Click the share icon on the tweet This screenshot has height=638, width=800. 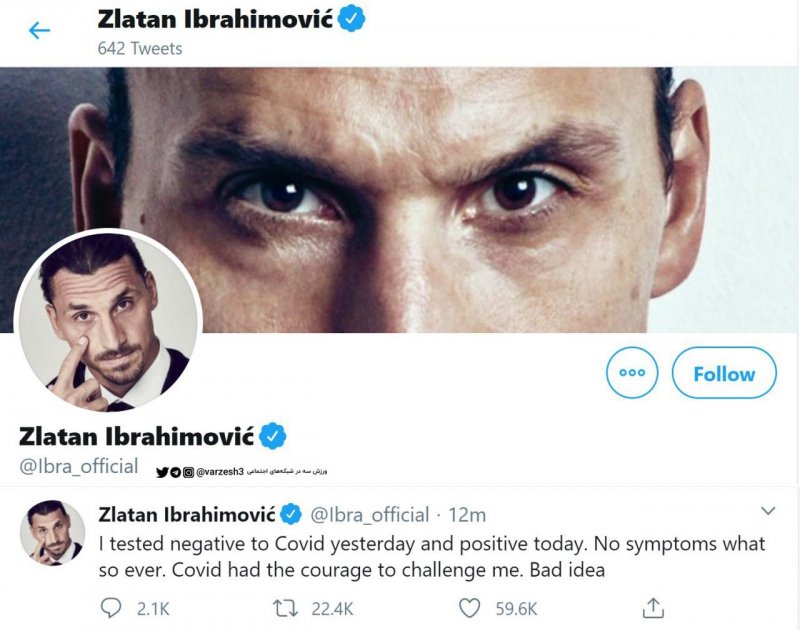652,607
